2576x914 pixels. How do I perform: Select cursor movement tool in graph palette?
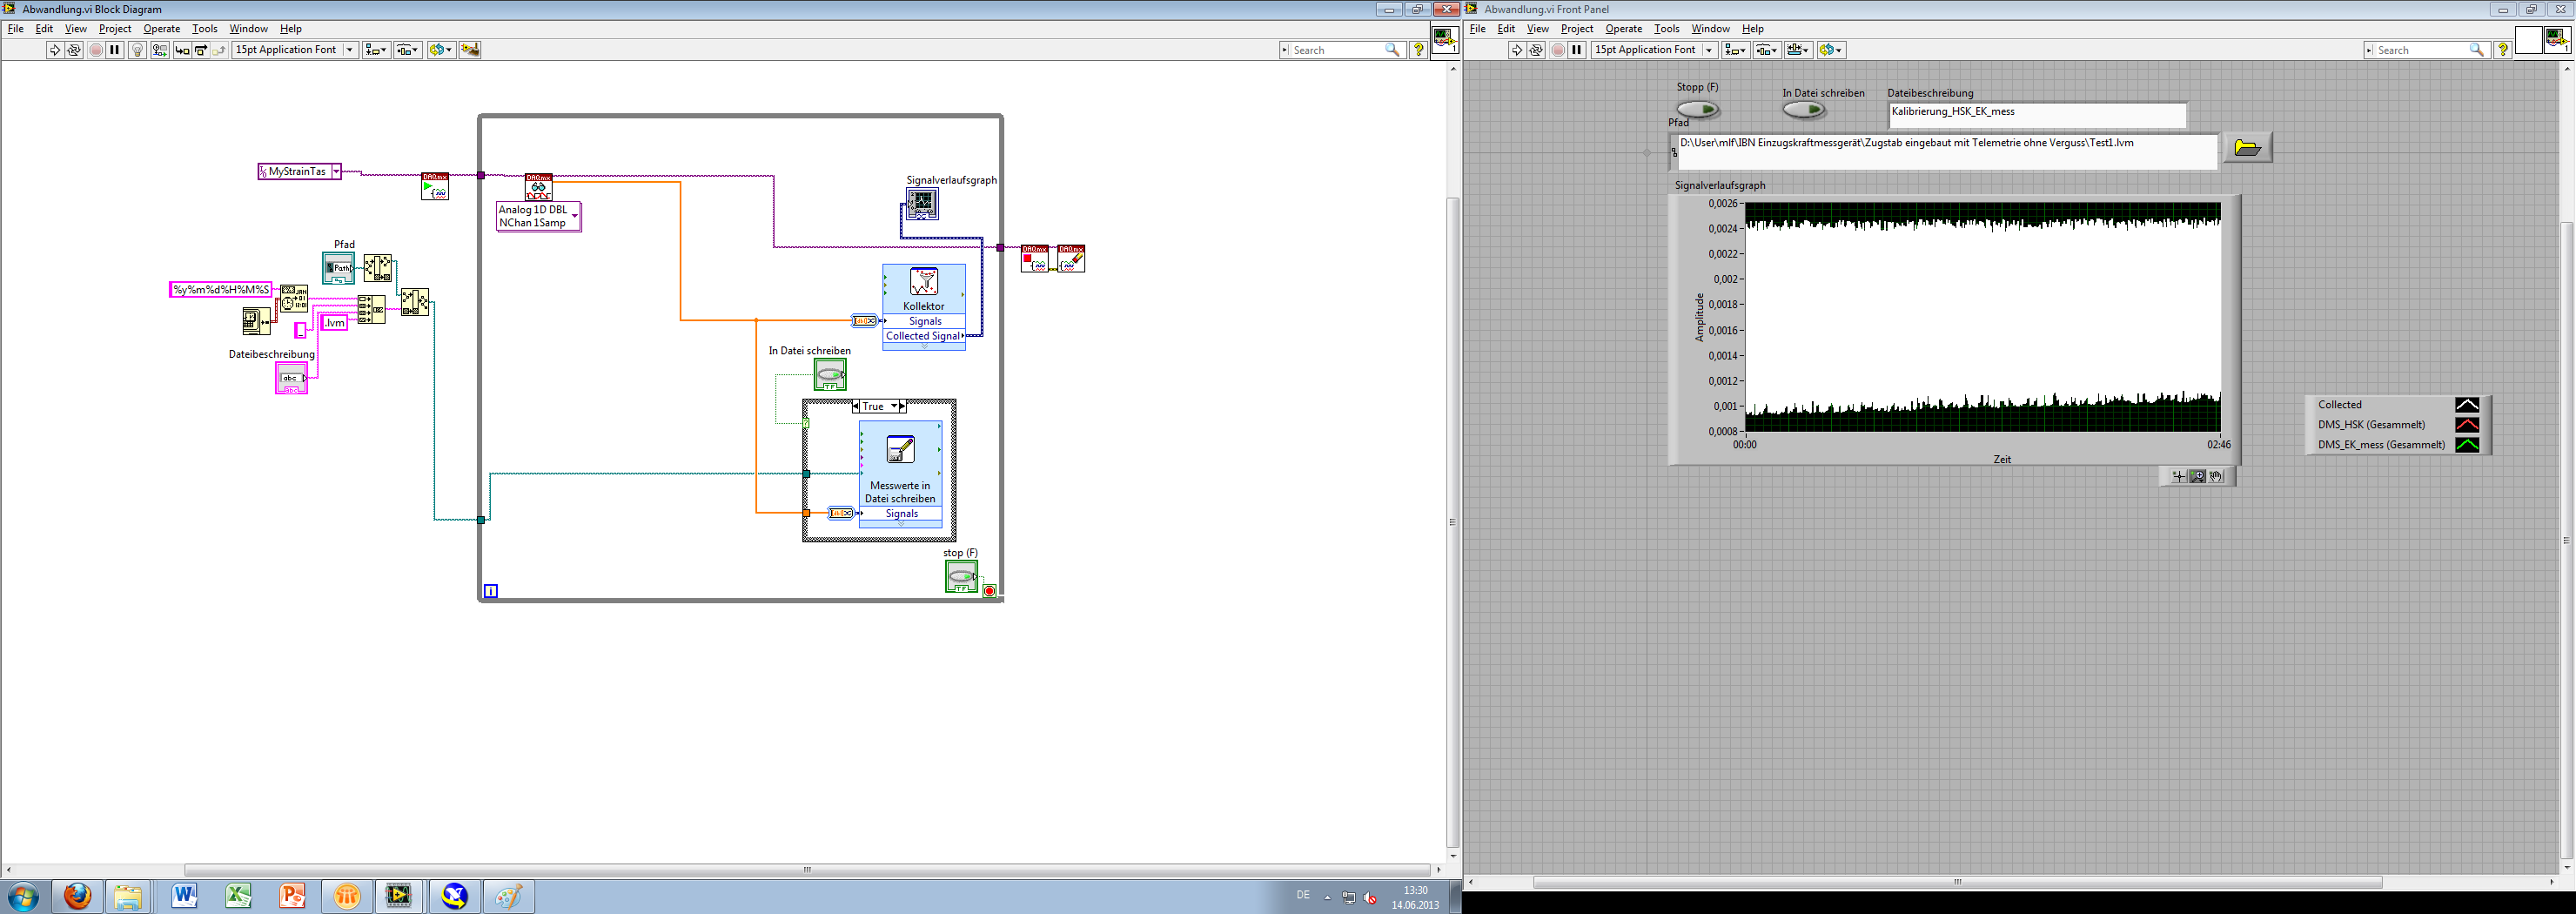click(x=2179, y=477)
